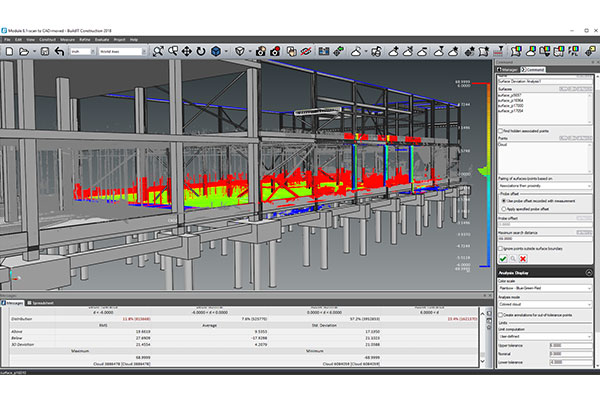Click the green checkmark accept icon

coord(502,258)
